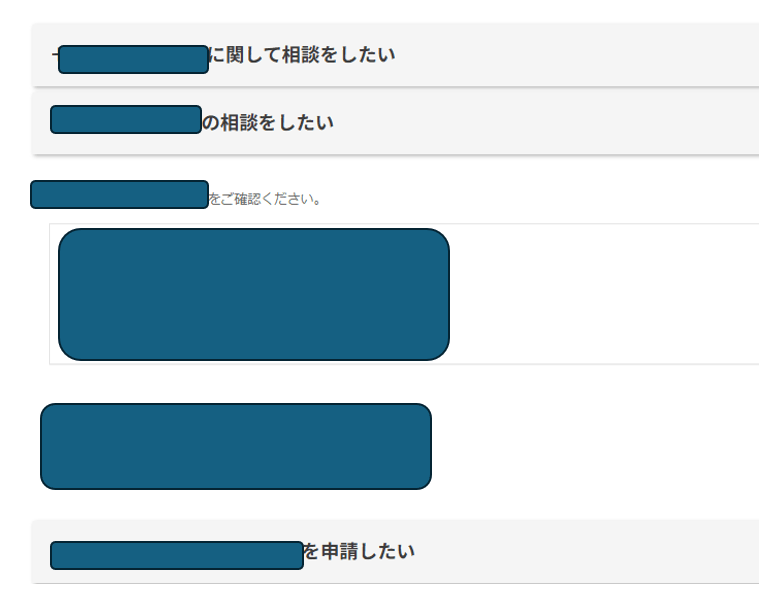Expand the に関して相談をしたい accordion section
This screenshot has height=608, width=774.
395,54
